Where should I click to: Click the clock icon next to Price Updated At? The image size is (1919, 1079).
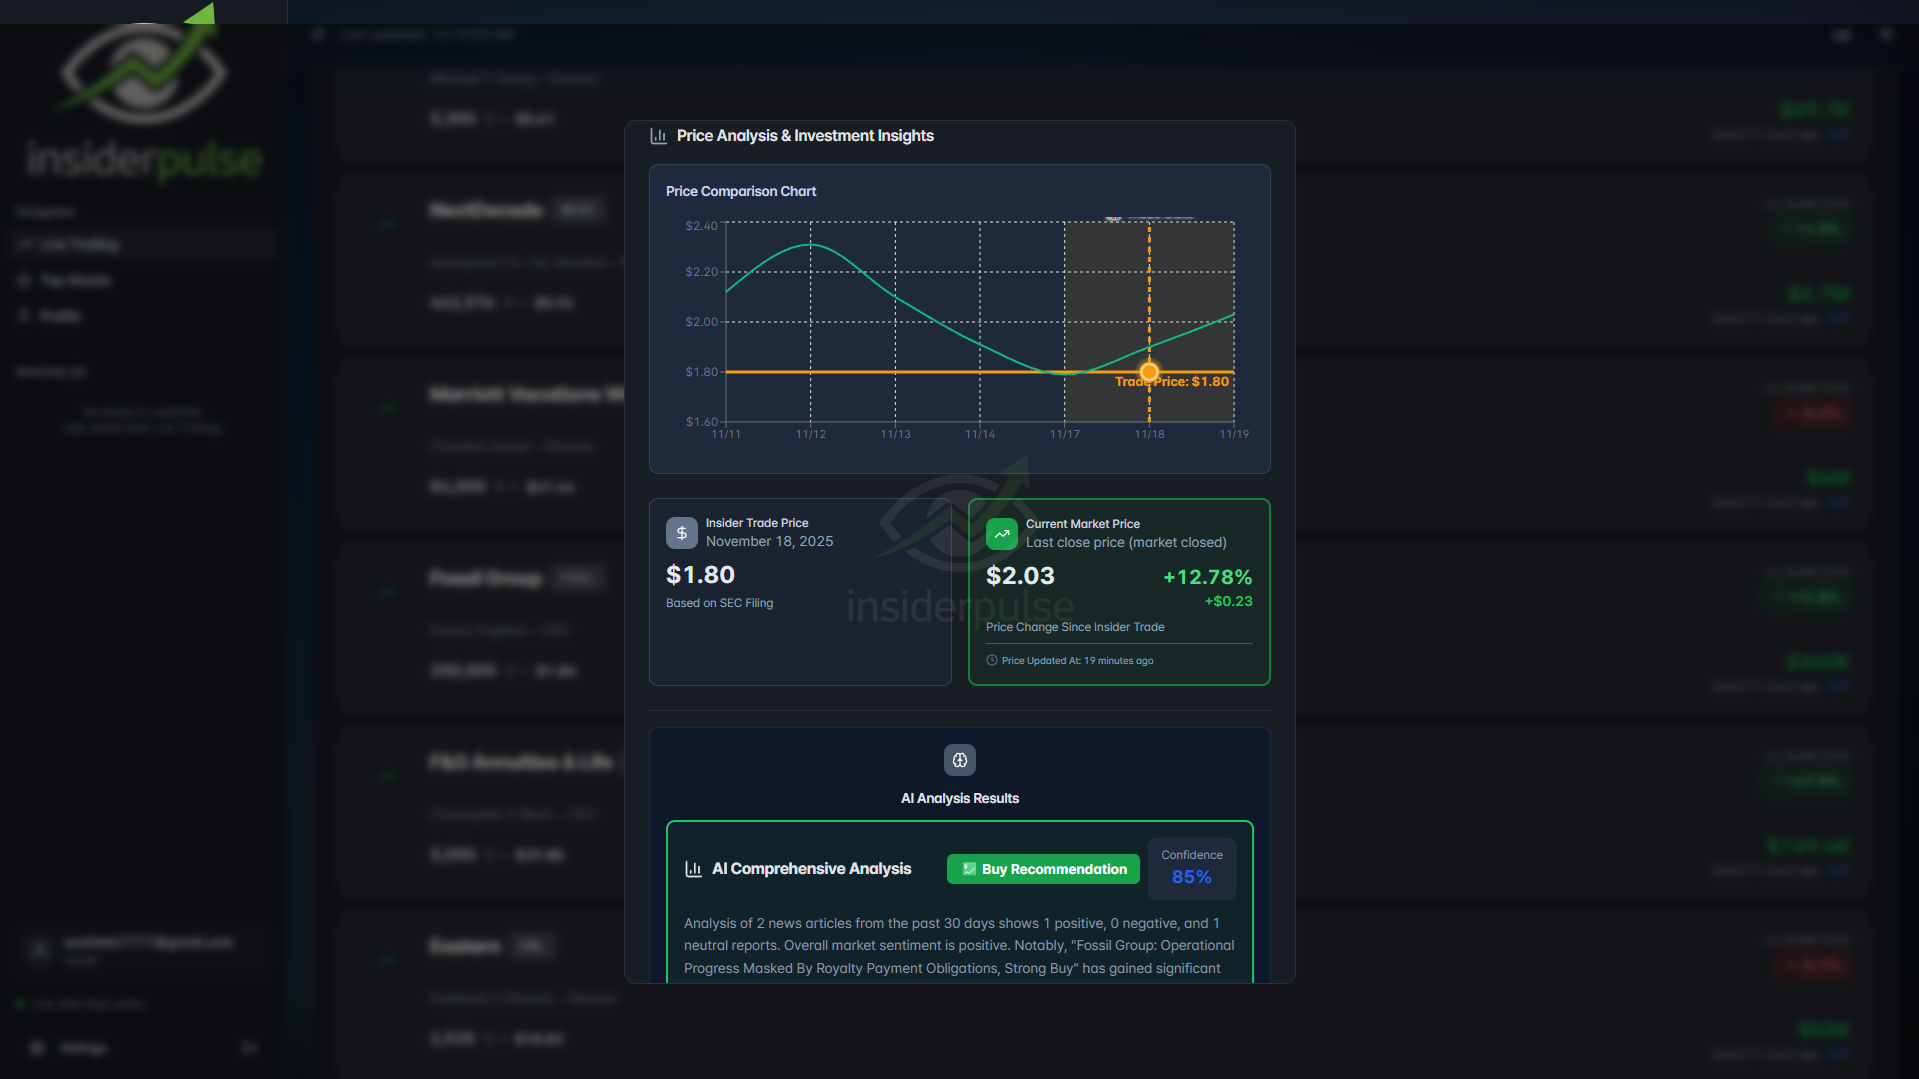pos(991,660)
